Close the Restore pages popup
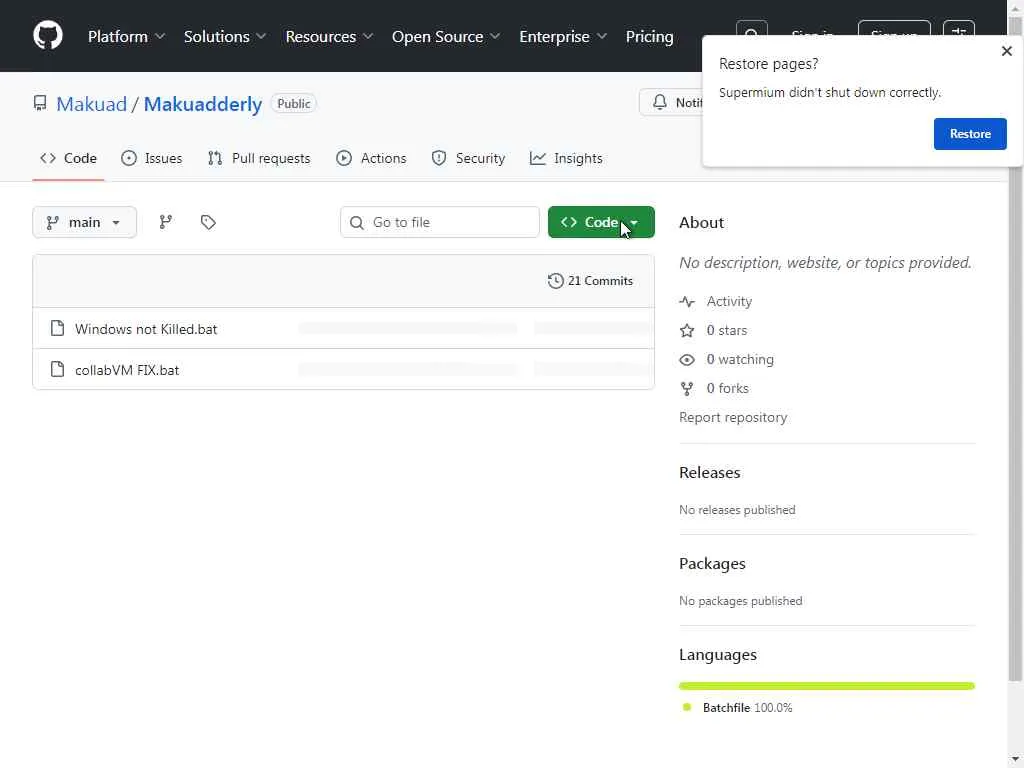Viewport: 1024px width, 768px height. [x=1006, y=51]
